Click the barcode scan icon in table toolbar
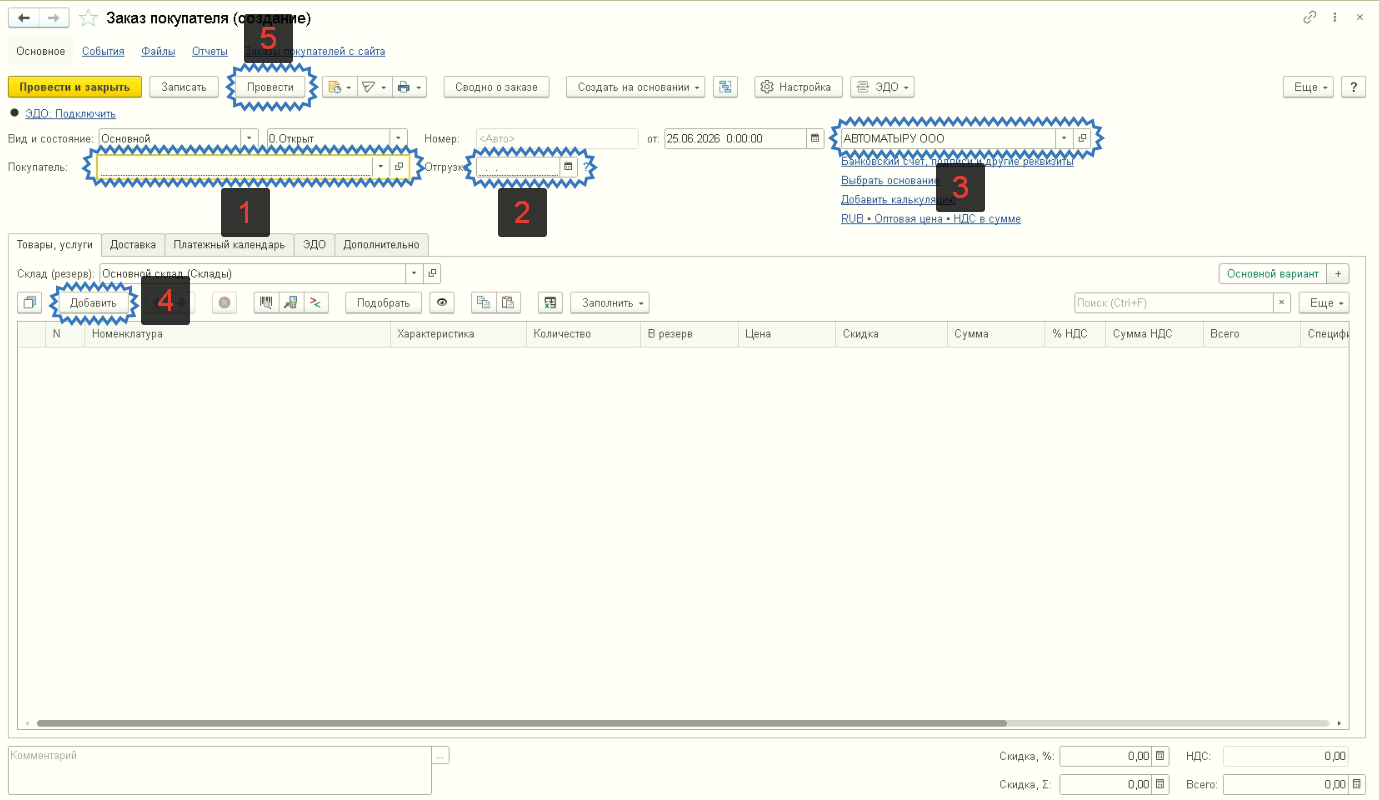The height and width of the screenshot is (800, 1379). [x=266, y=302]
